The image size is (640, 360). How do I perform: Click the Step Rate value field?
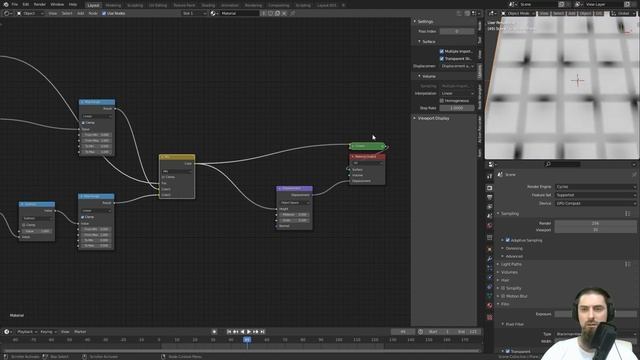pyautogui.click(x=457, y=108)
